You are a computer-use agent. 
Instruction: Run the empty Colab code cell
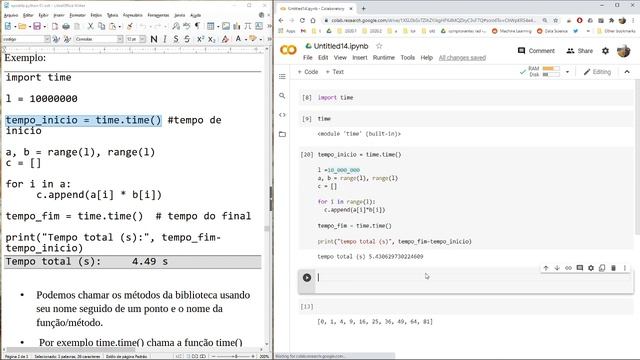(x=307, y=278)
